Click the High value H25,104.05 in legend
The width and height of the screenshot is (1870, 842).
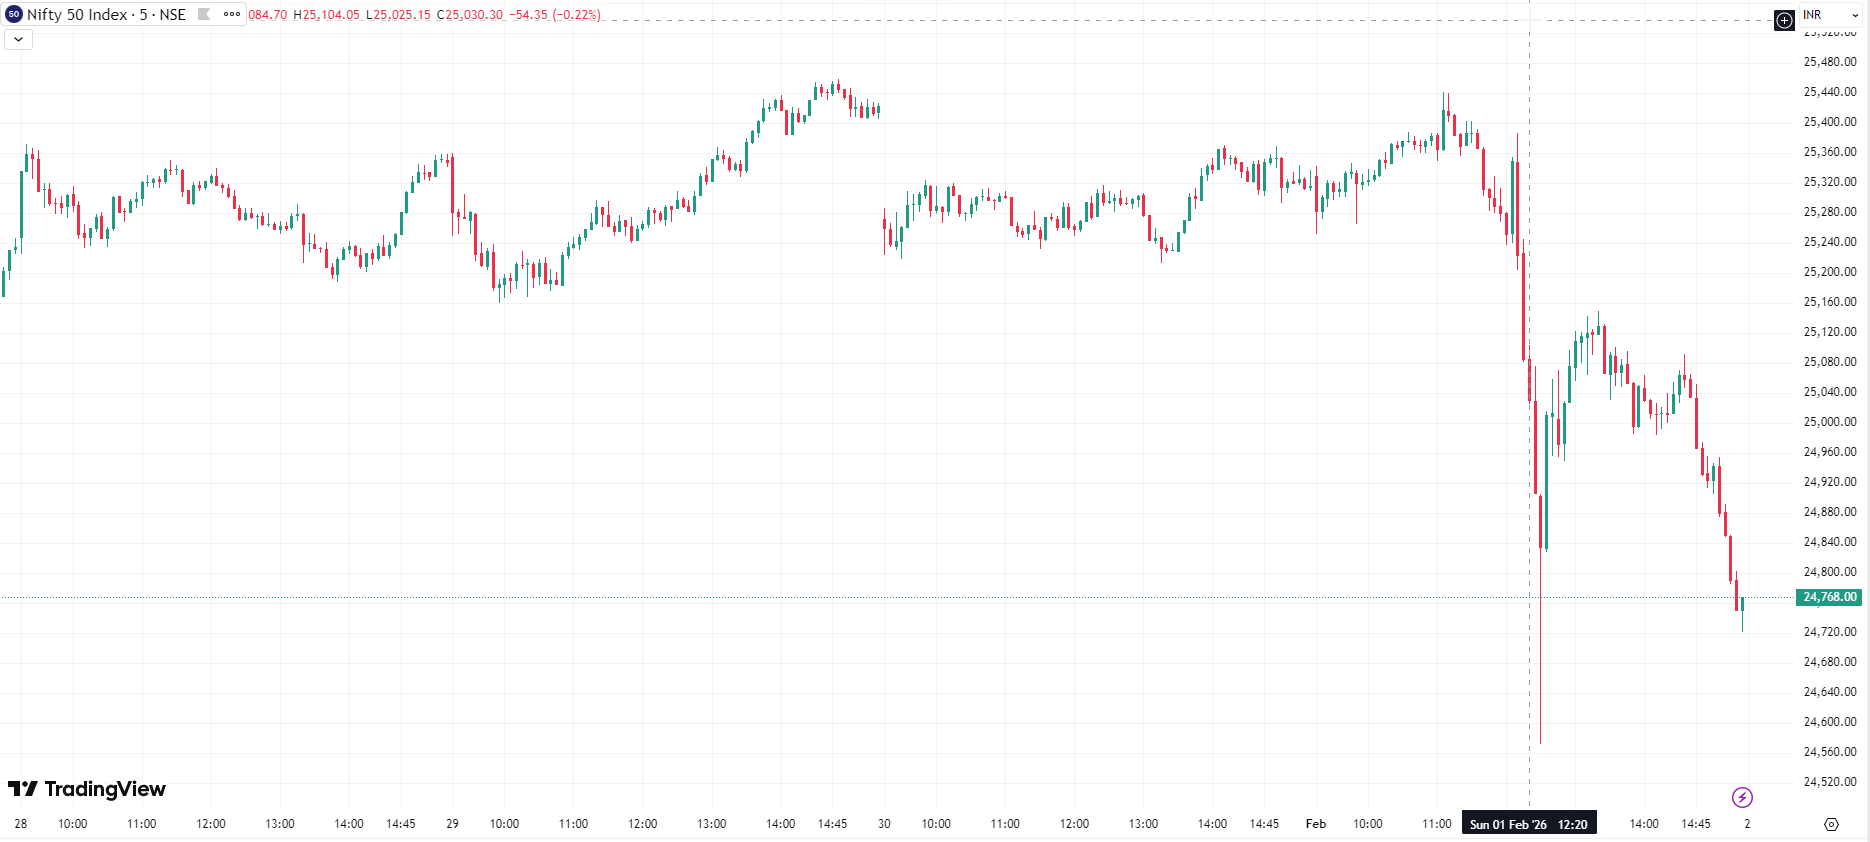[326, 15]
